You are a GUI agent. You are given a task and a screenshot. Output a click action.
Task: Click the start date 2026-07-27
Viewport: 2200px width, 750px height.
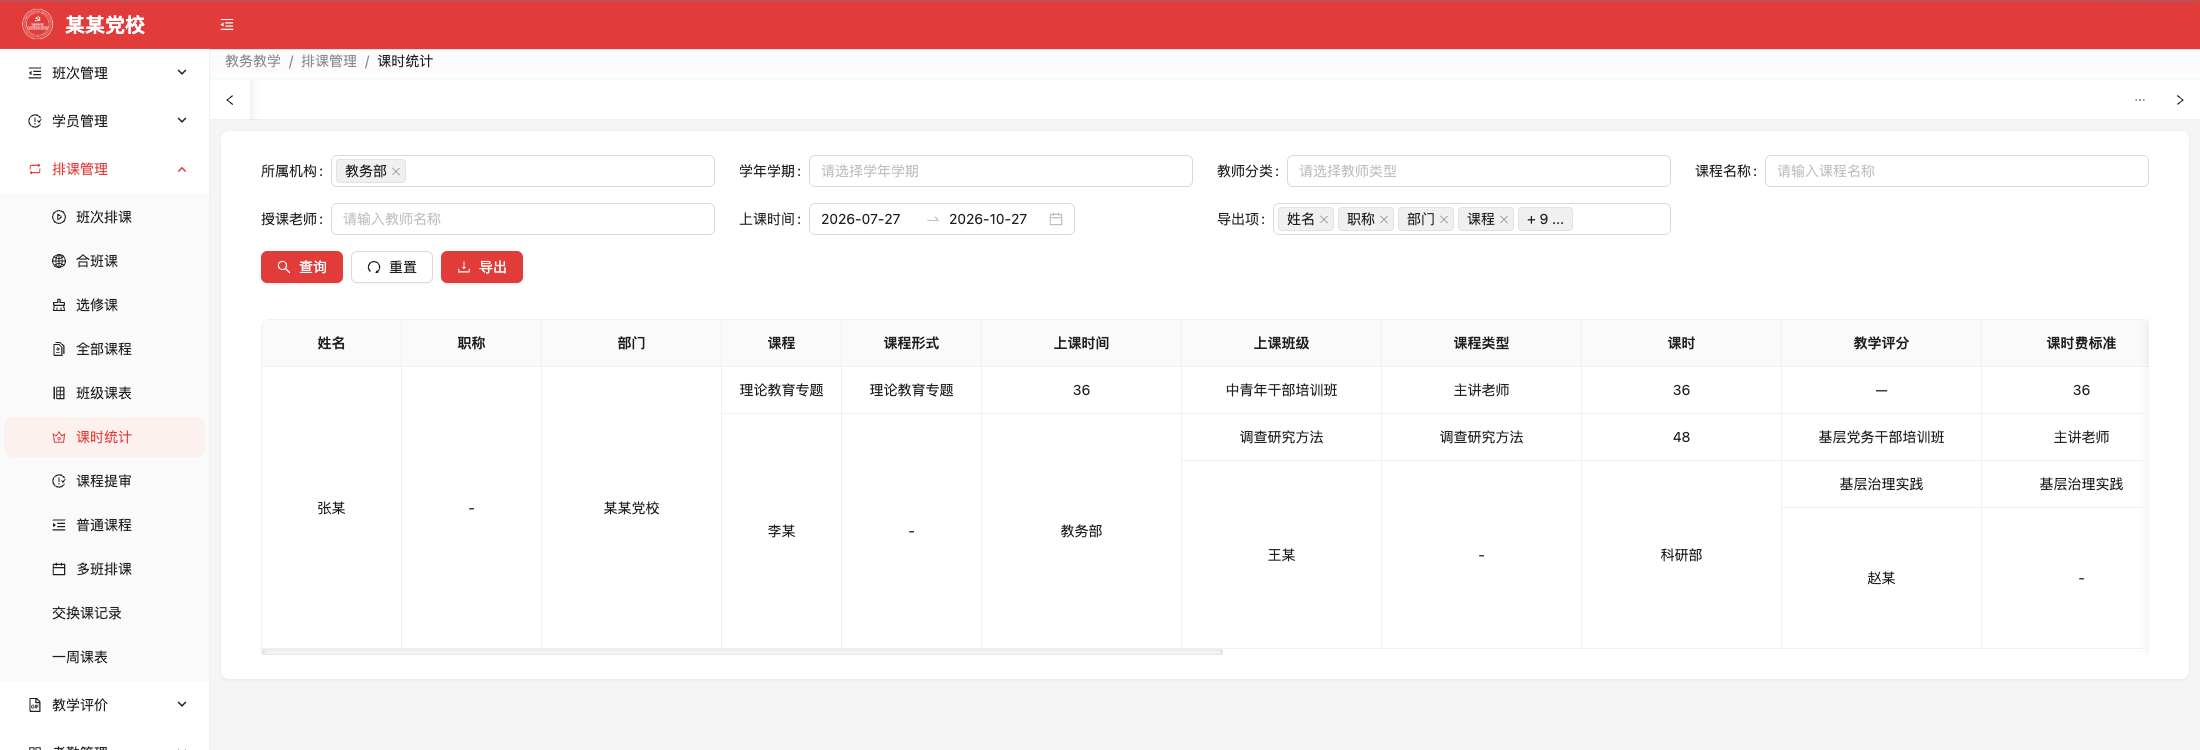pyautogui.click(x=861, y=219)
